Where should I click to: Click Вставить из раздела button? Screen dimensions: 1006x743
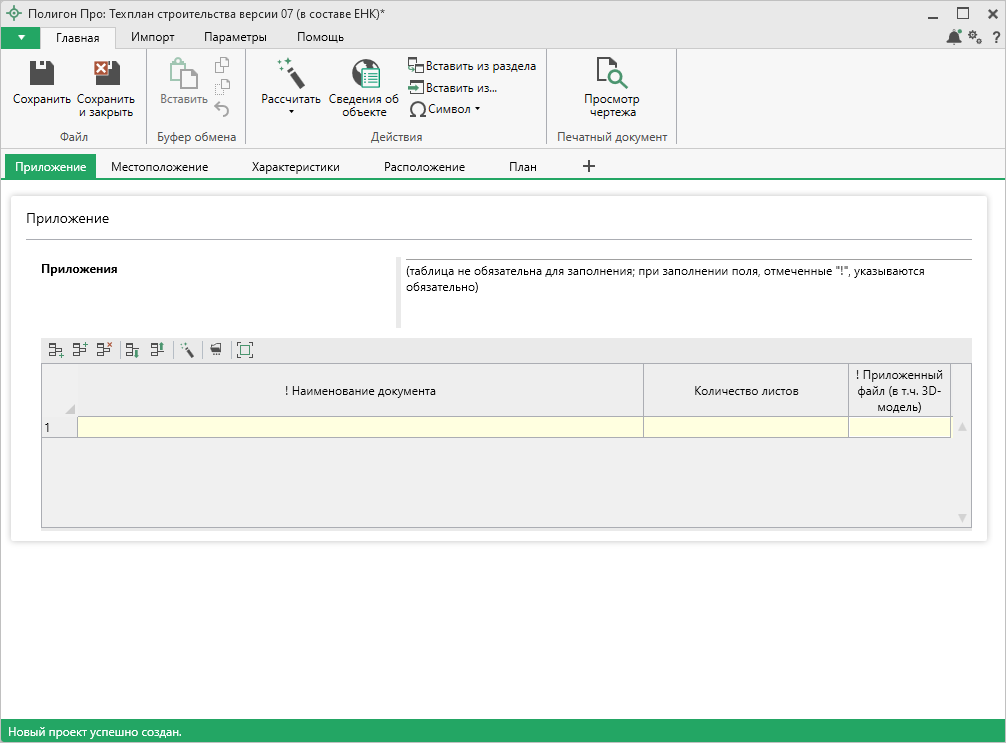point(471,66)
